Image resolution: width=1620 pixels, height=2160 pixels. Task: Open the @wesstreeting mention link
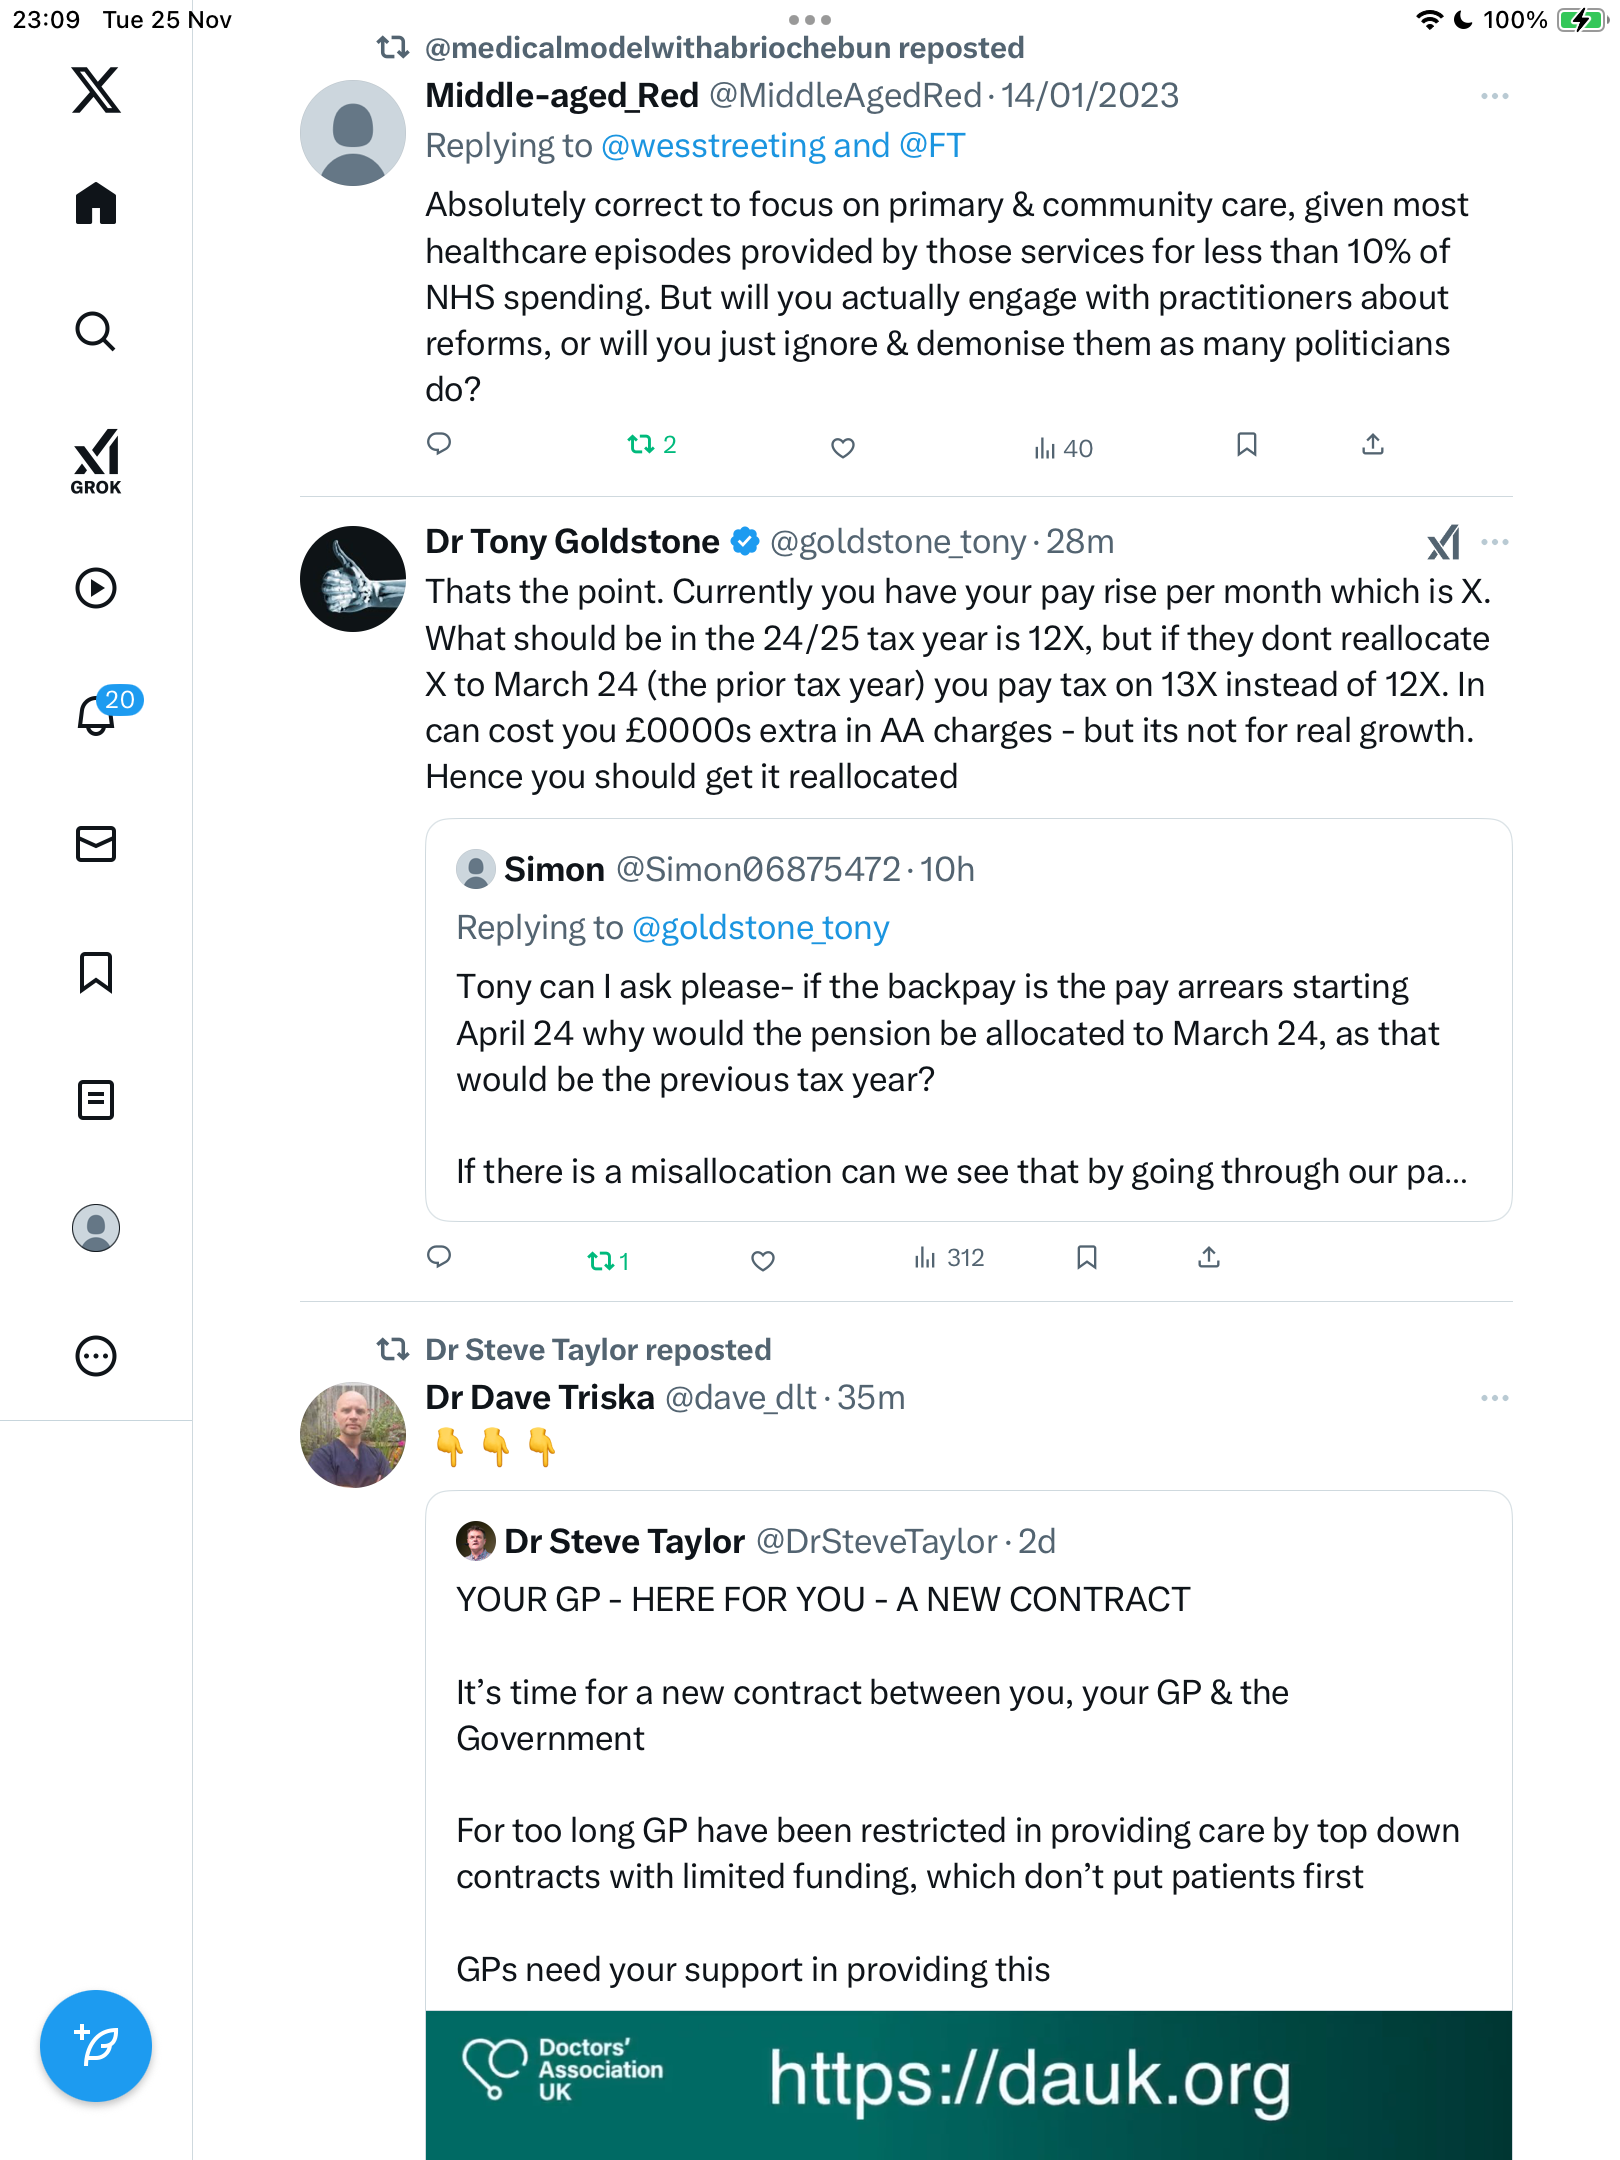coord(713,146)
